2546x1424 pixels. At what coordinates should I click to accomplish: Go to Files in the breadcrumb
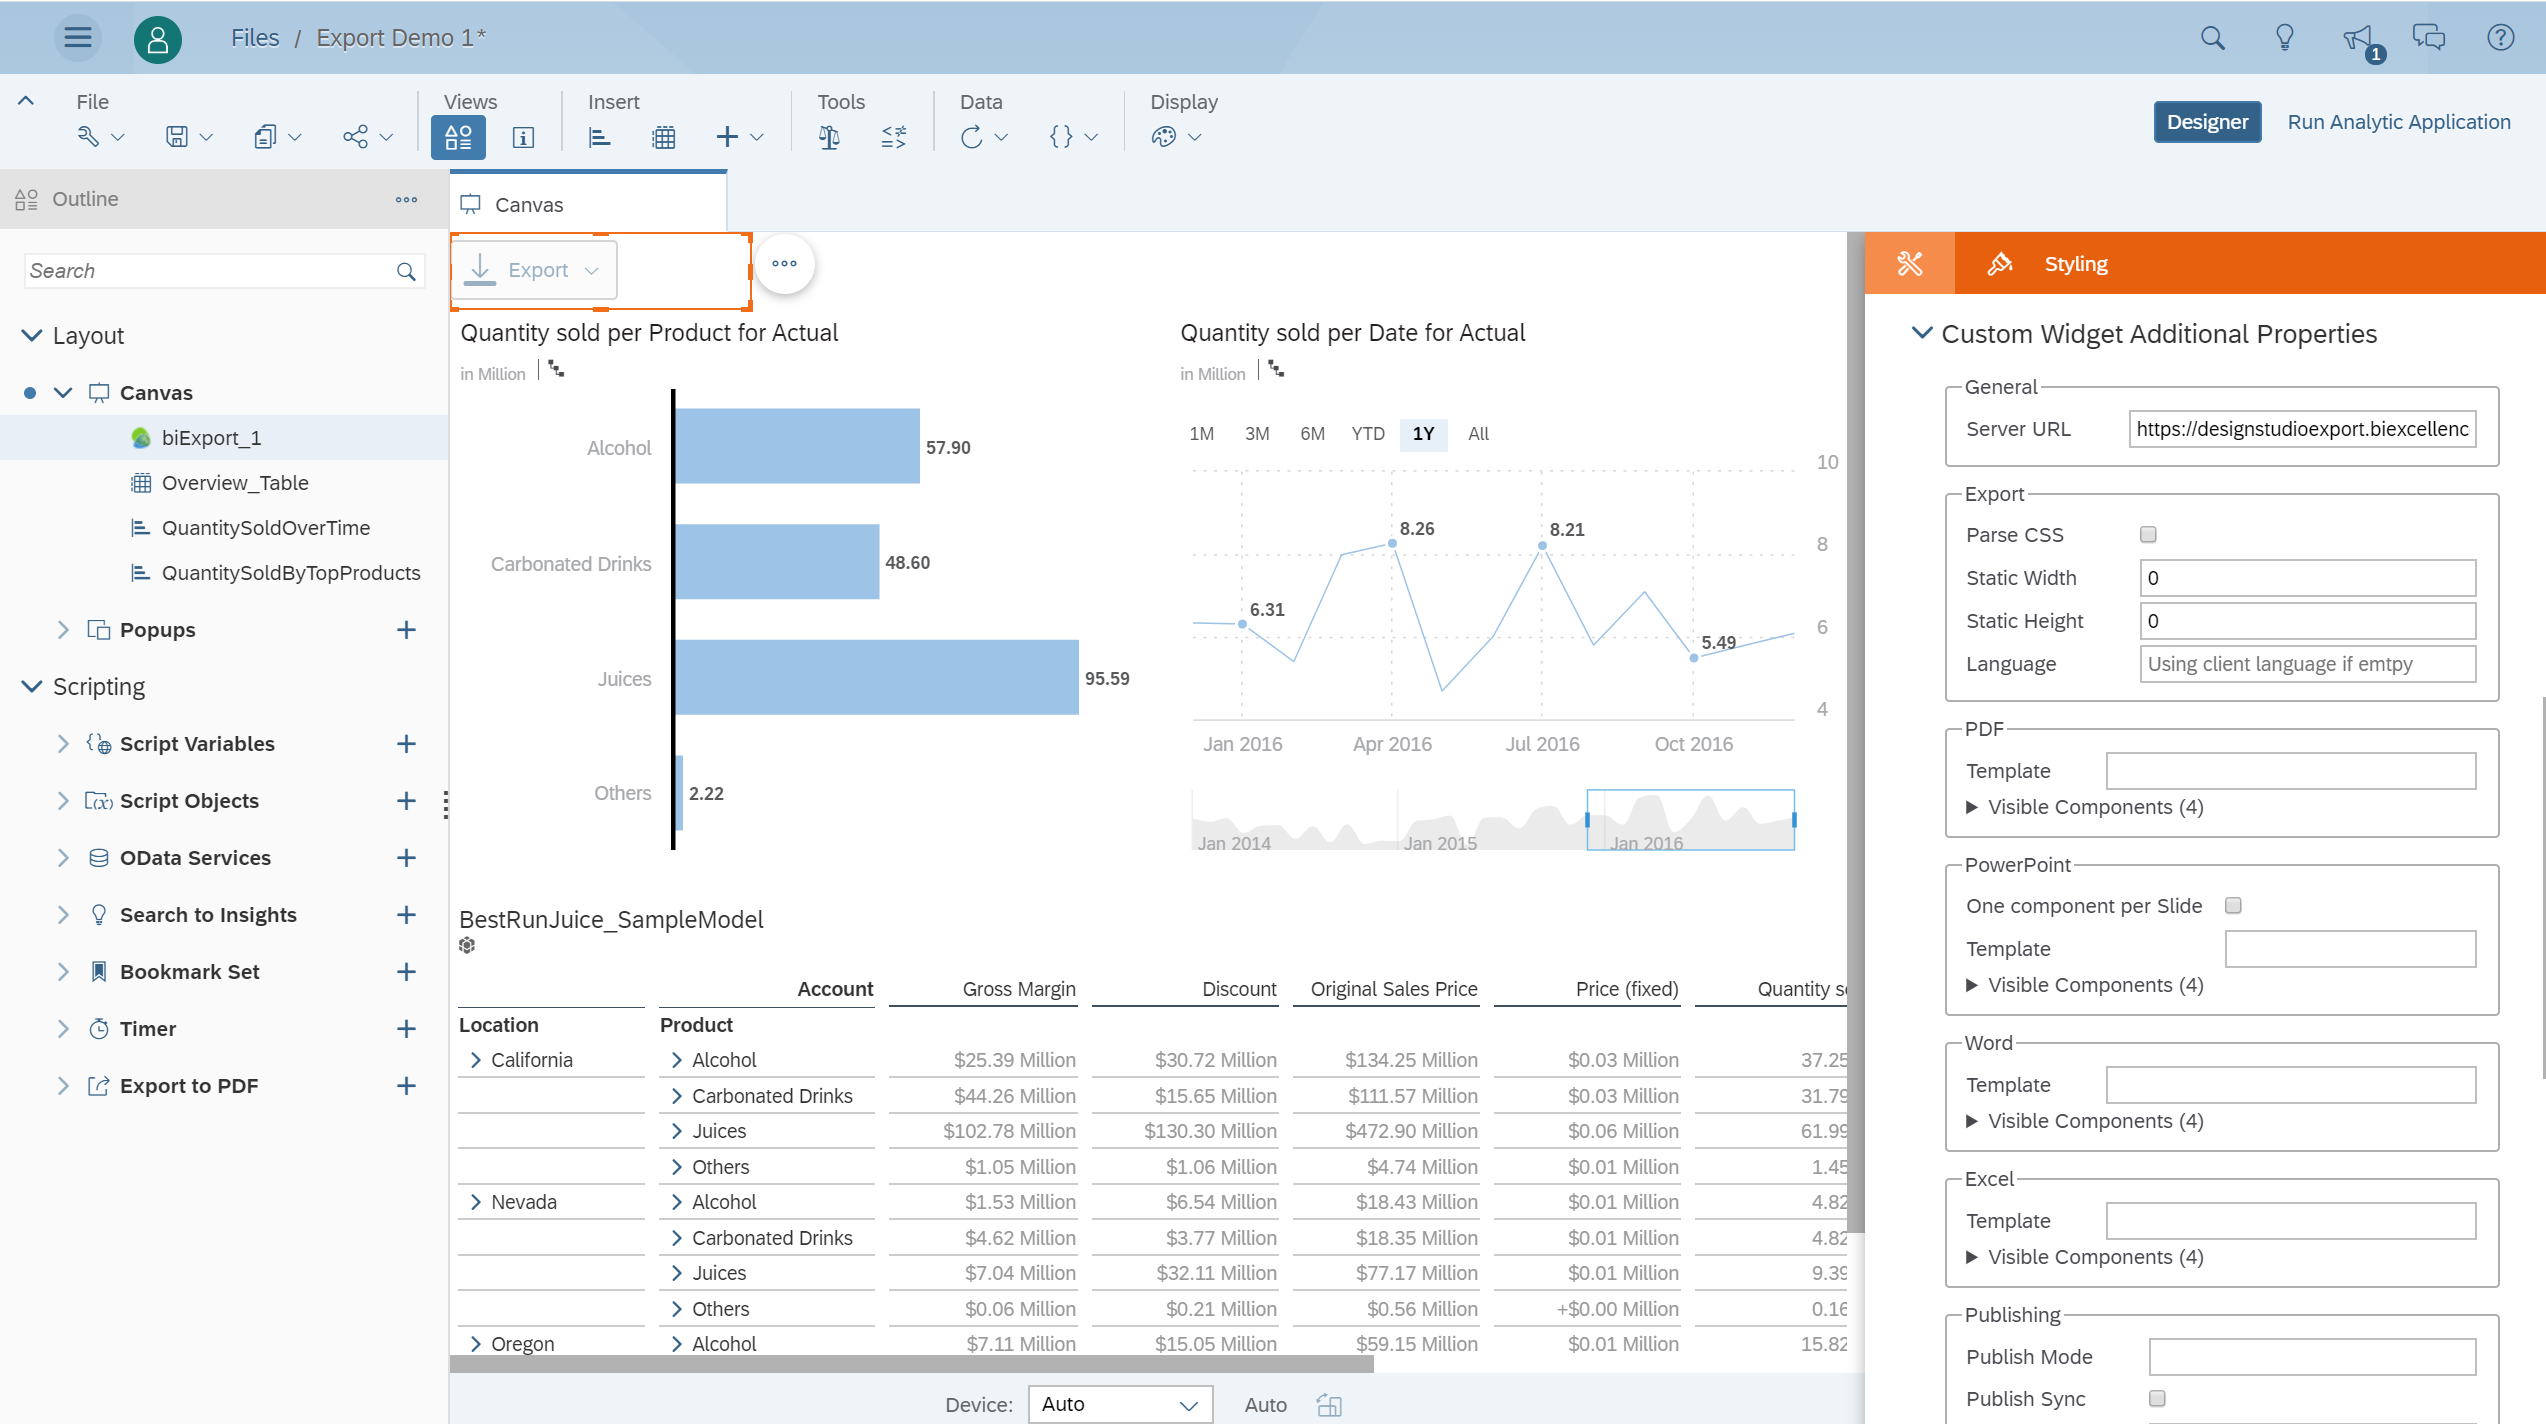coord(255,38)
